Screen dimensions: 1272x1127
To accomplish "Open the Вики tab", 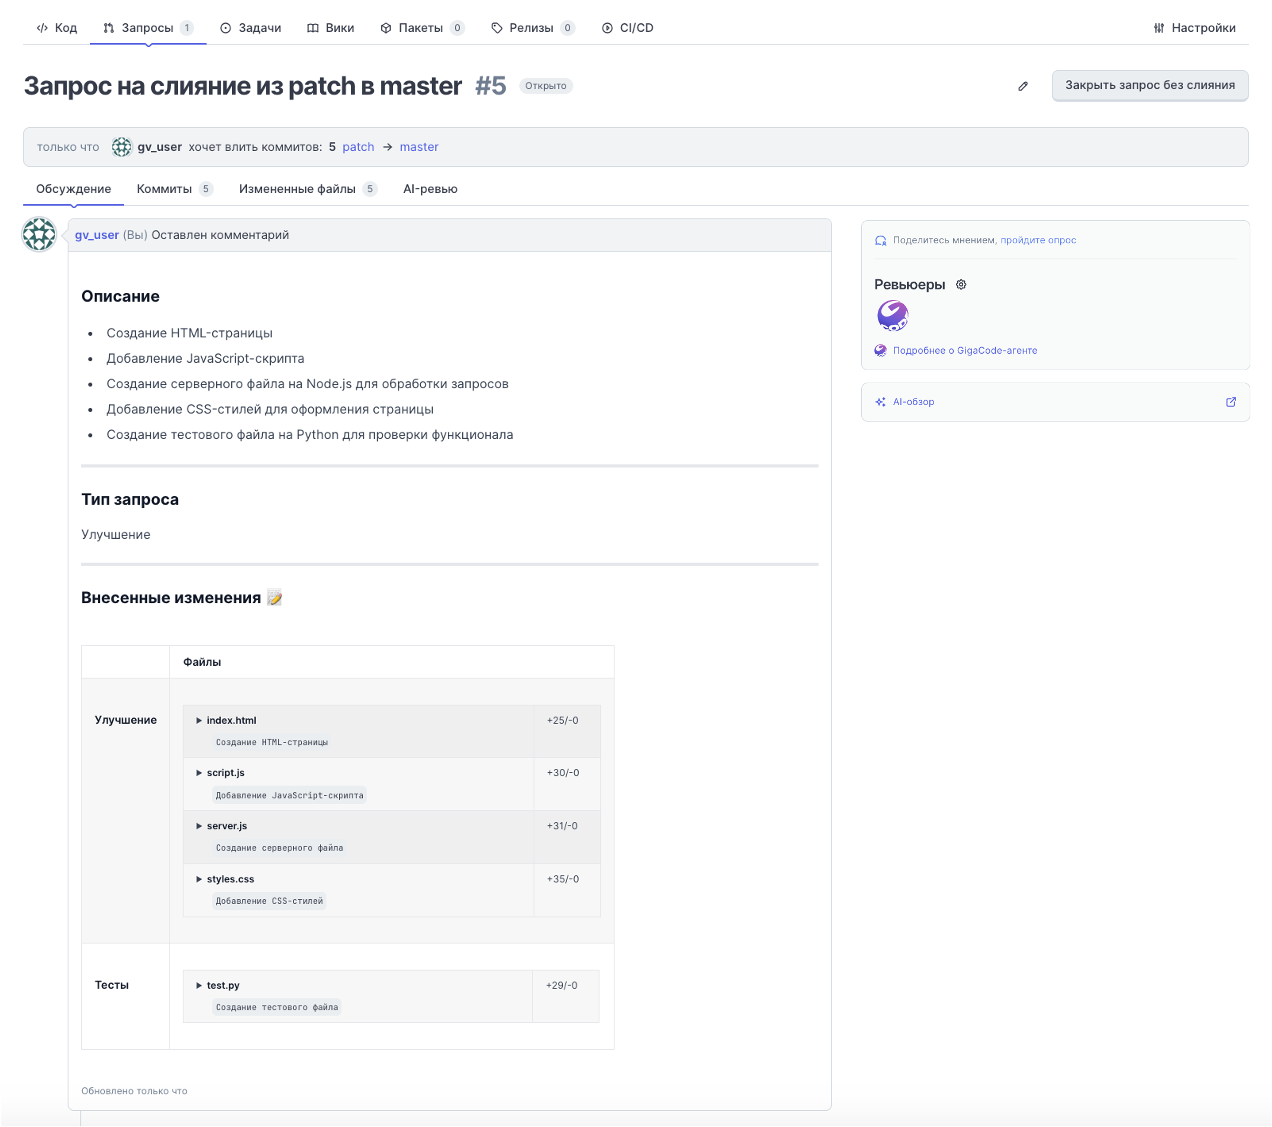I will click(330, 28).
